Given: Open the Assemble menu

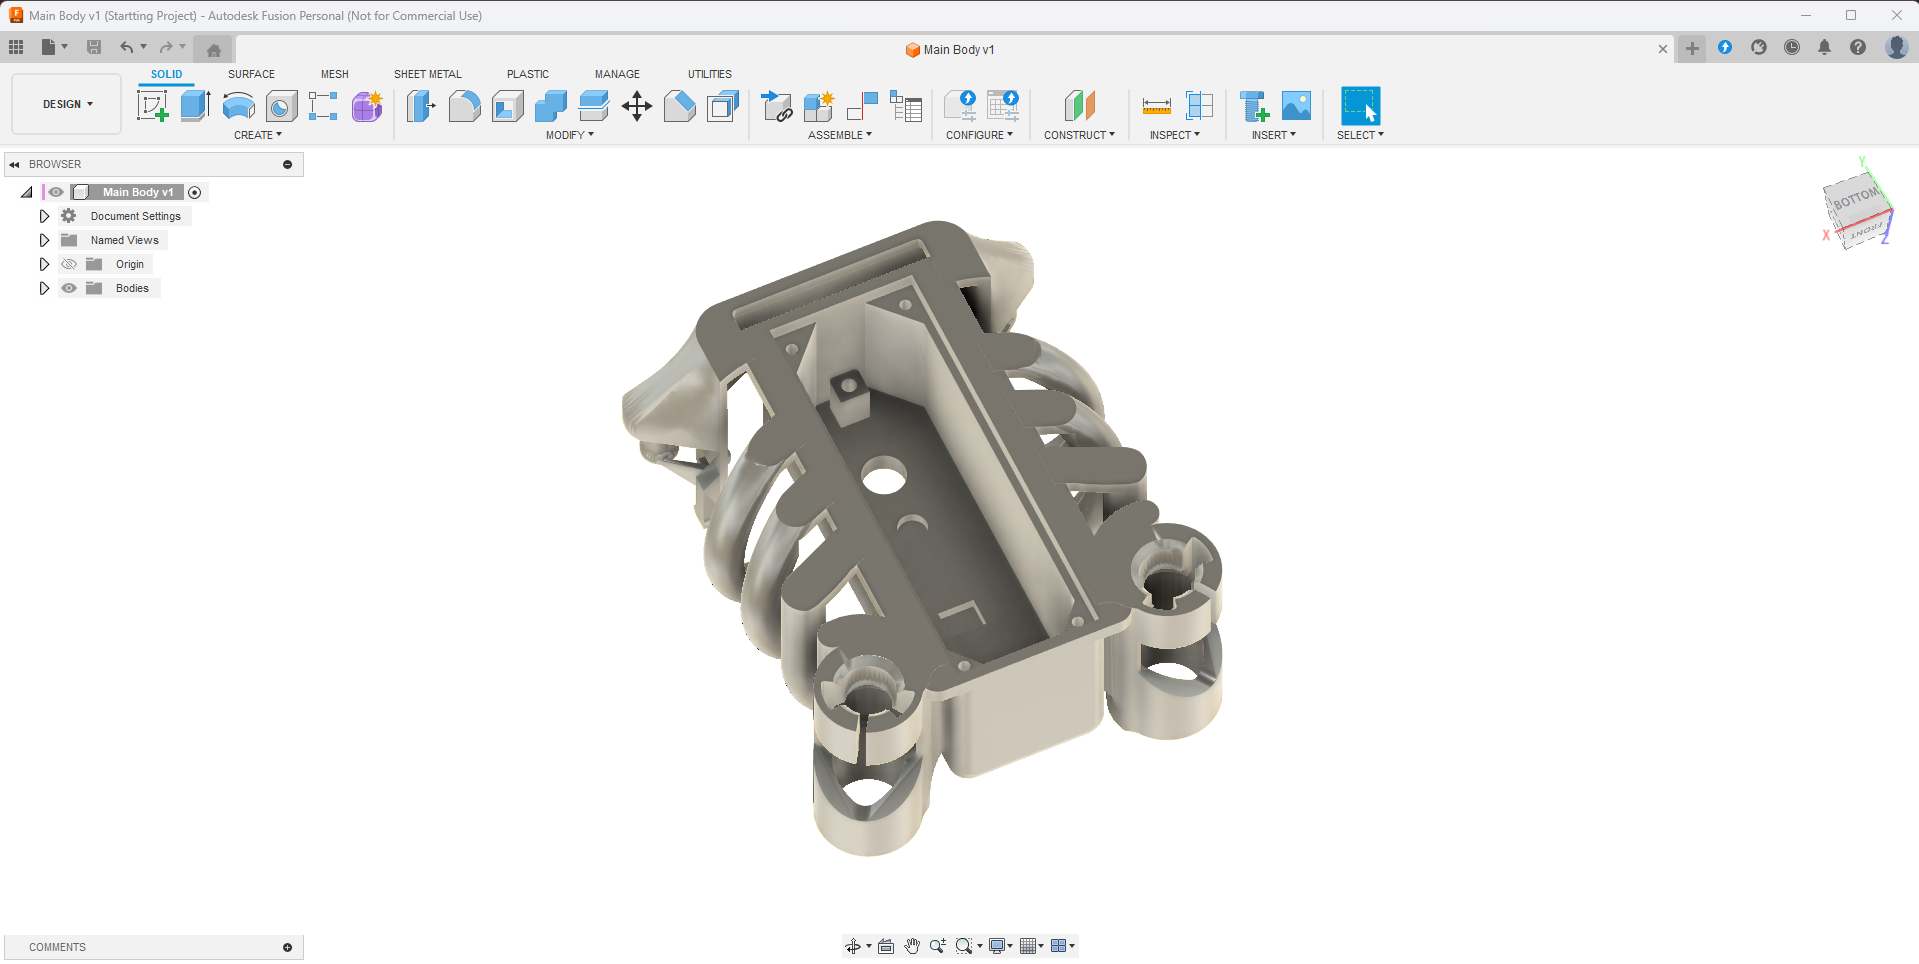Looking at the screenshot, I should 839,135.
